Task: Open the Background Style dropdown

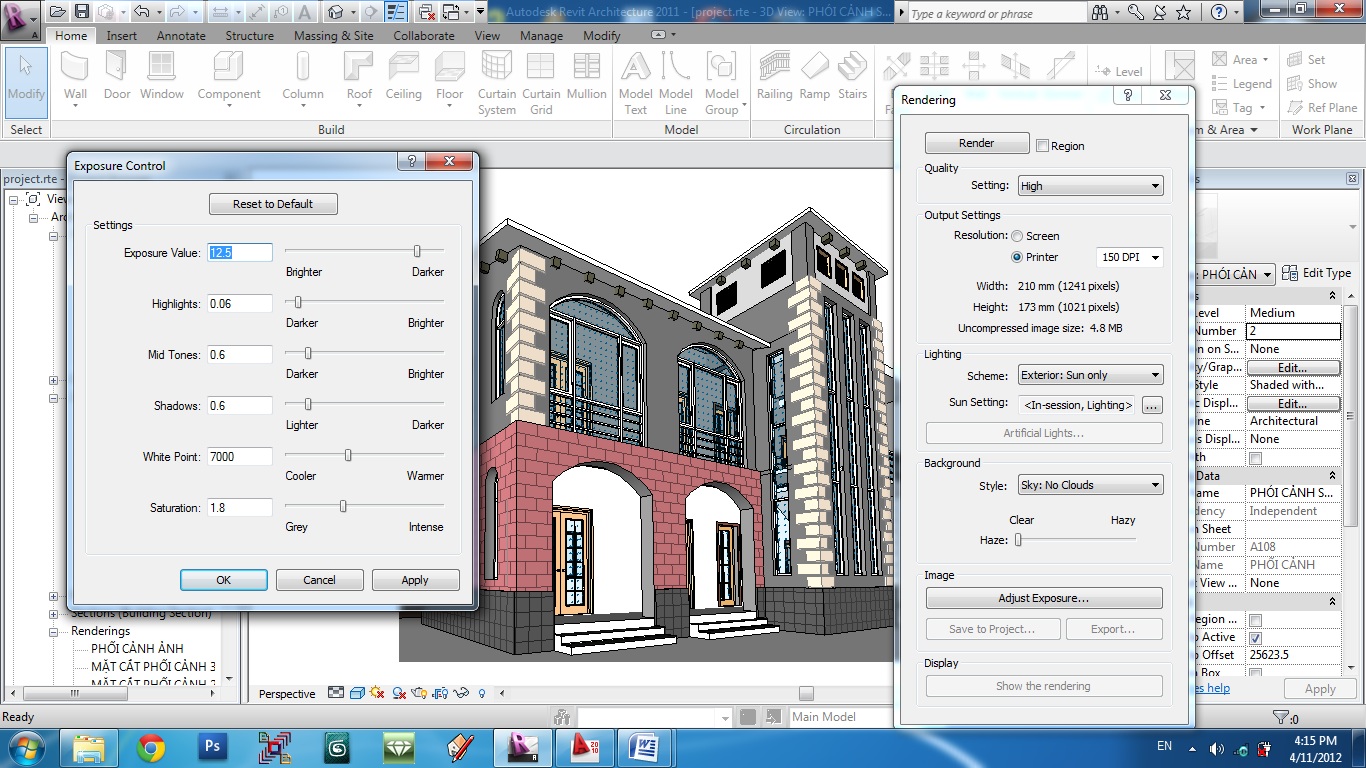Action: pos(1090,485)
